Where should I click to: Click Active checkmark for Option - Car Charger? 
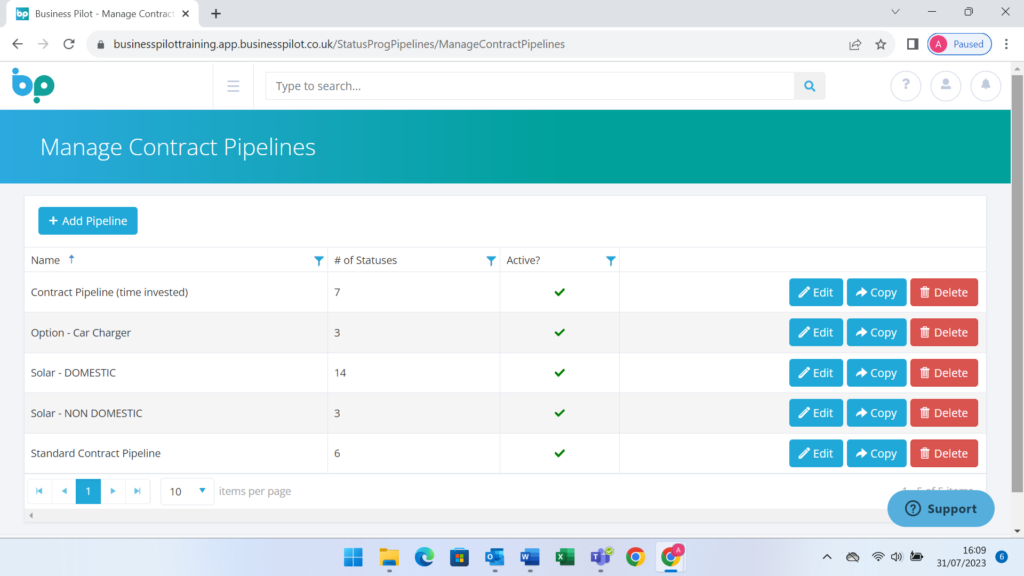click(x=560, y=332)
